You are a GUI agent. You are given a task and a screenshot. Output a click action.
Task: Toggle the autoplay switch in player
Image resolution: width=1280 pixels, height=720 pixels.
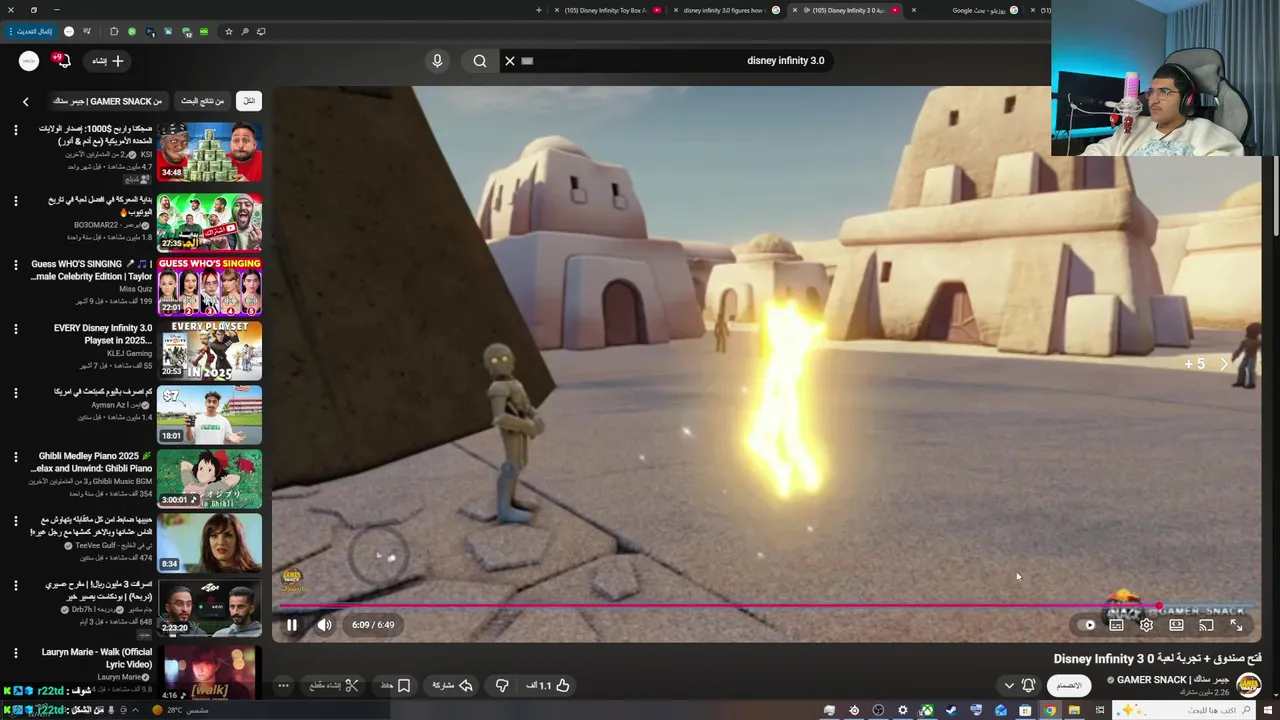(x=1088, y=625)
